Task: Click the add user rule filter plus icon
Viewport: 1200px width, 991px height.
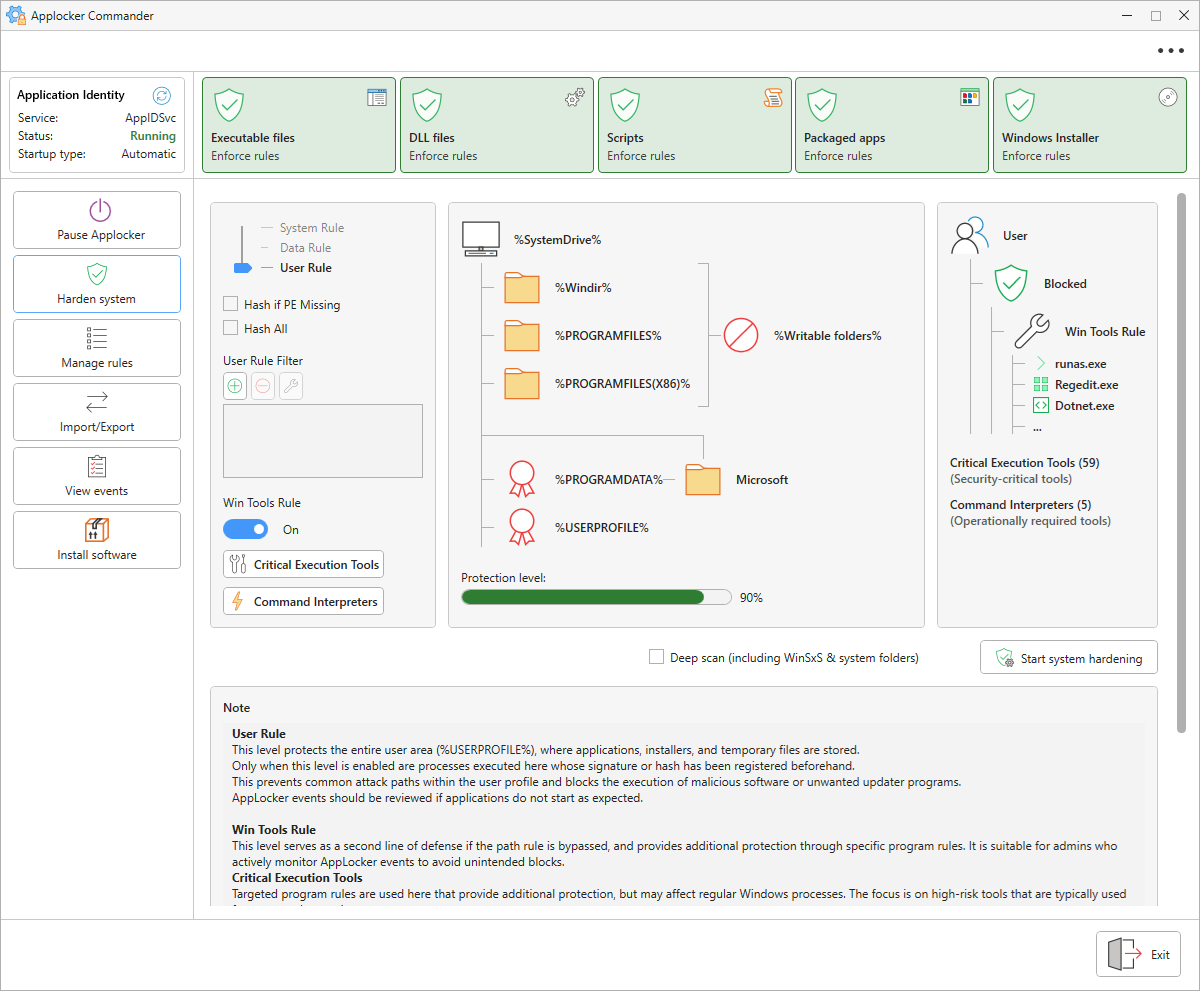Action: [235, 387]
